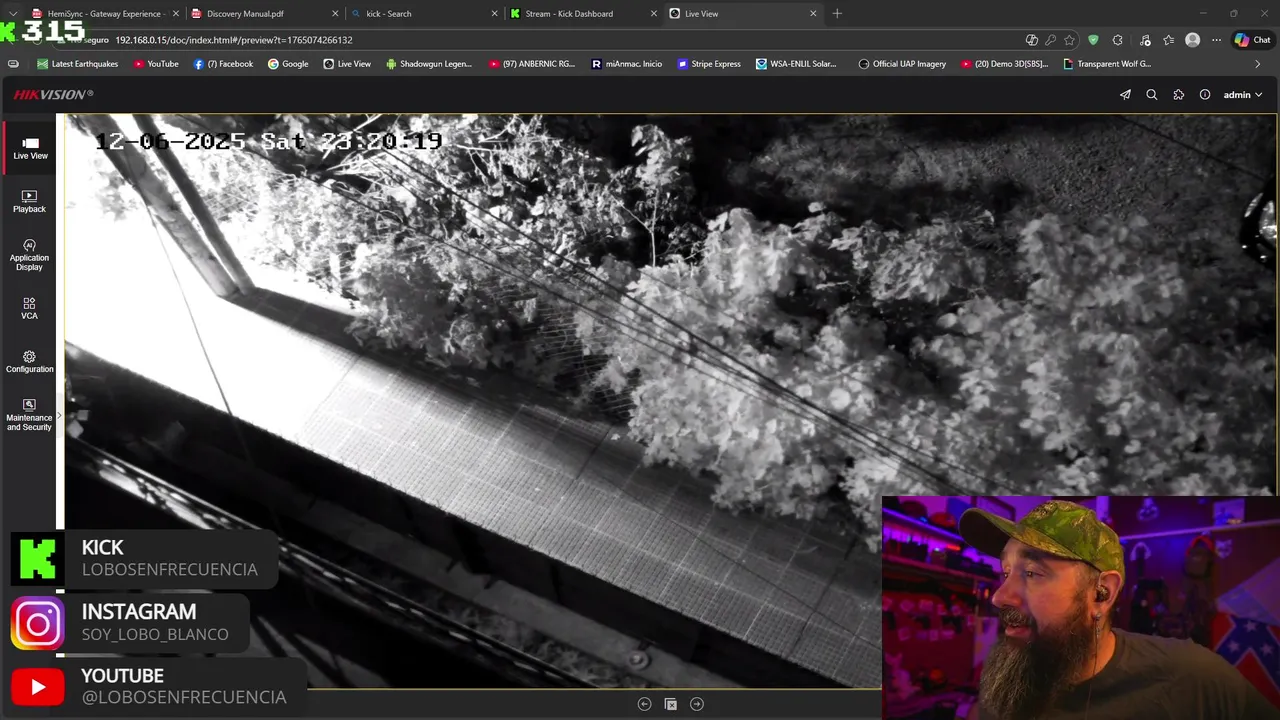The width and height of the screenshot is (1280, 720).
Task: Open the Shadowgun Legends bookmark
Action: pos(428,64)
